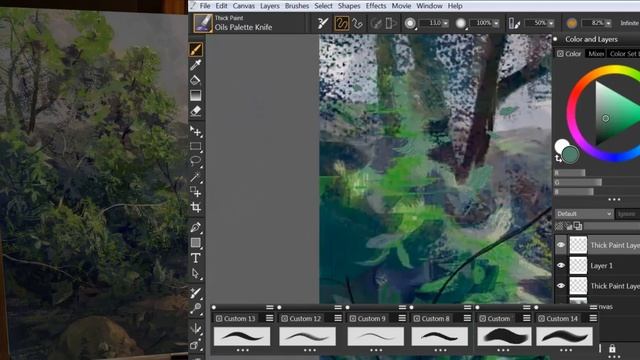Open the Shapes menu
640x360 pixels.
click(349, 6)
